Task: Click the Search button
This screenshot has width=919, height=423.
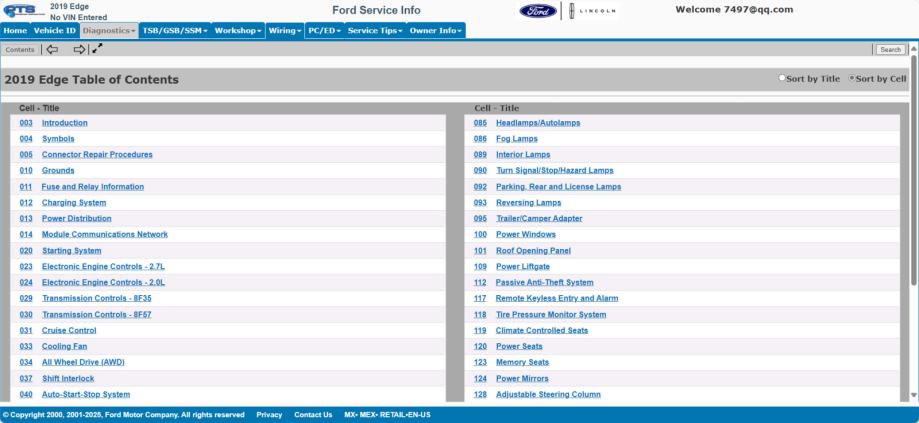Action: [x=890, y=50]
